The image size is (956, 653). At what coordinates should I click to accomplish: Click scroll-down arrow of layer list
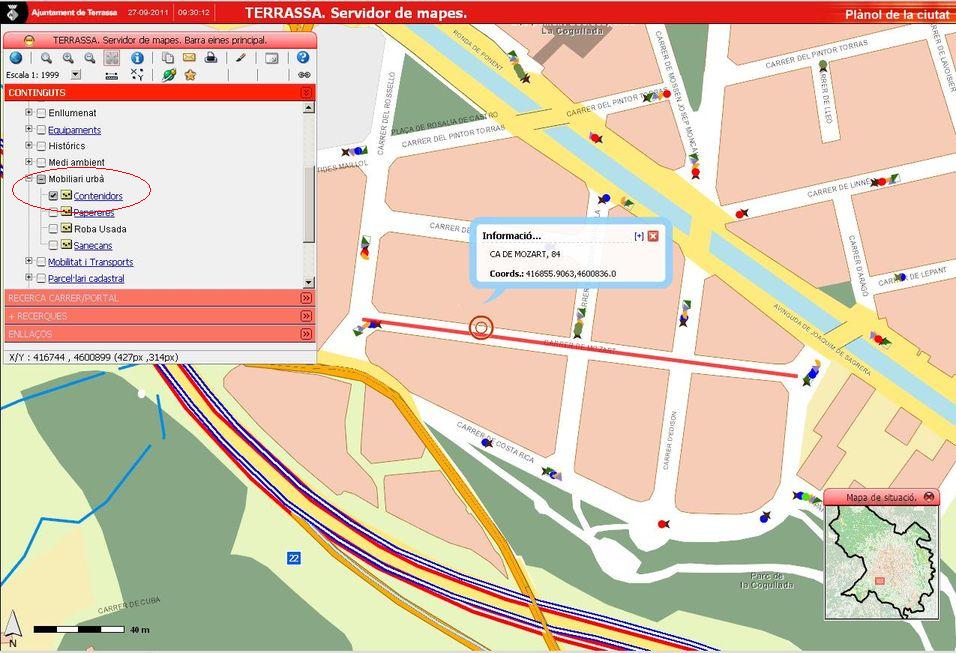[x=309, y=282]
